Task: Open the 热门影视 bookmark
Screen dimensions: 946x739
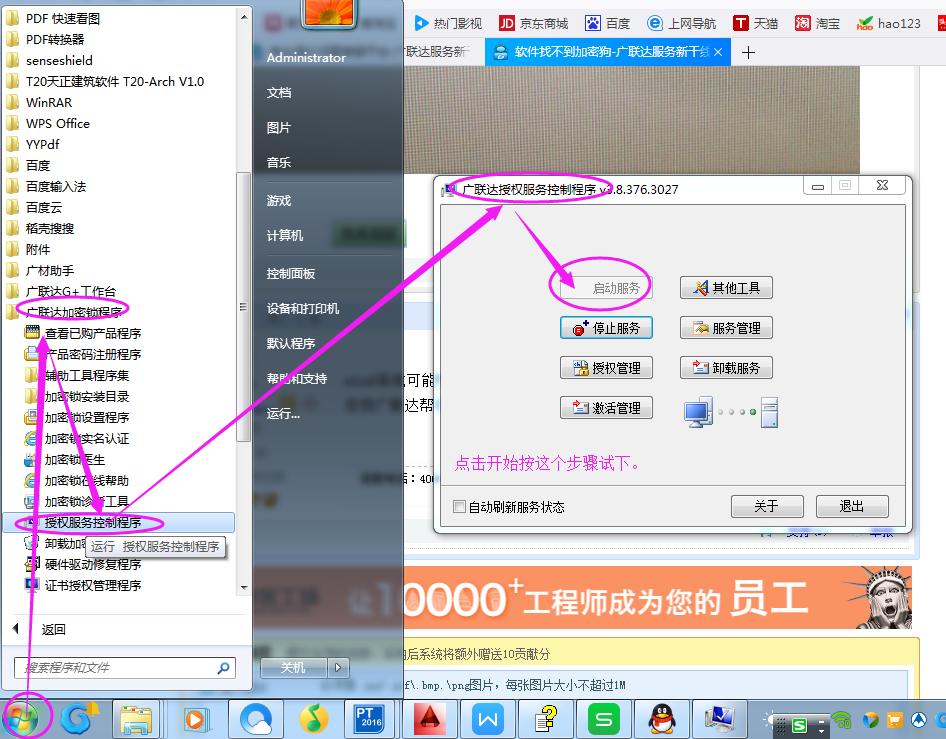Action: click(448, 24)
